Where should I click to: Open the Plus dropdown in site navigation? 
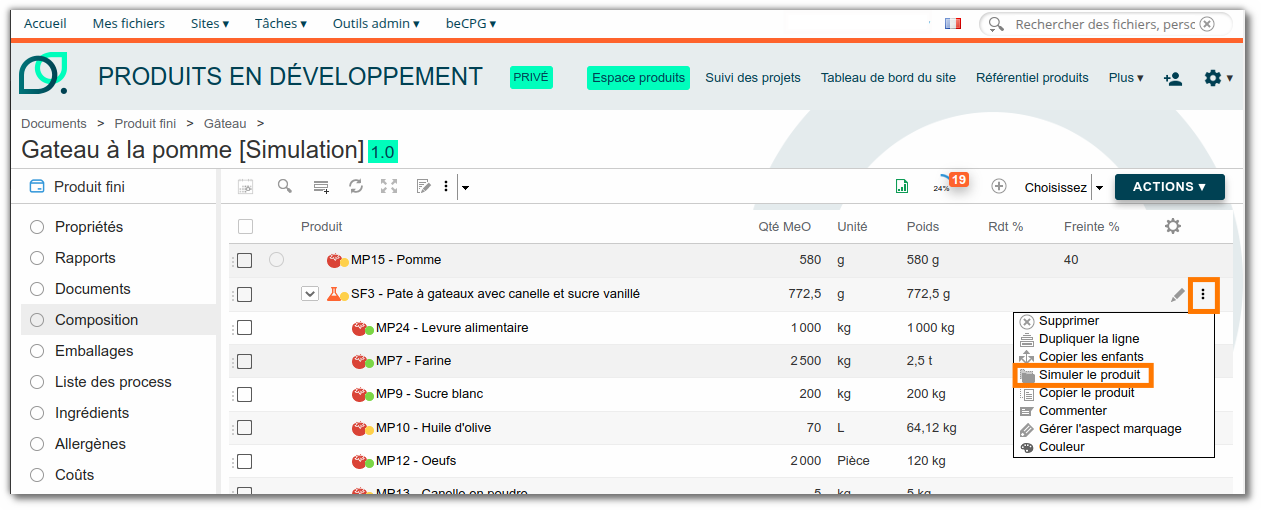tap(1126, 77)
